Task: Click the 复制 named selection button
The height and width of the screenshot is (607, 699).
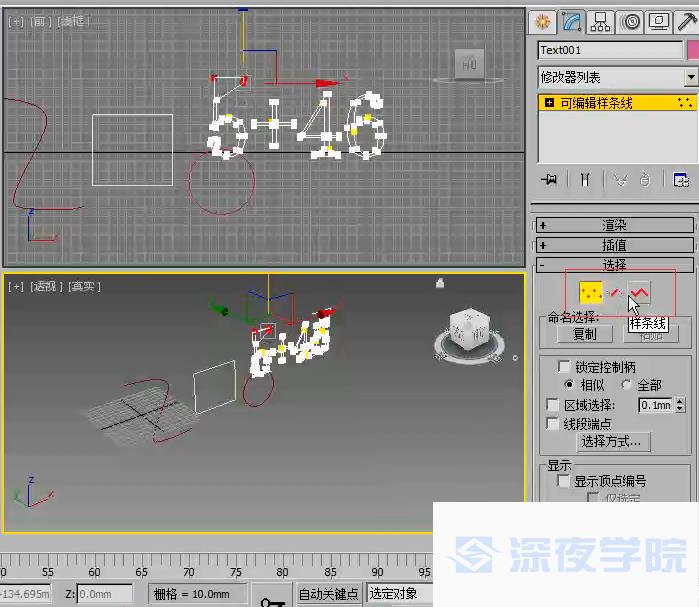Action: coord(584,334)
